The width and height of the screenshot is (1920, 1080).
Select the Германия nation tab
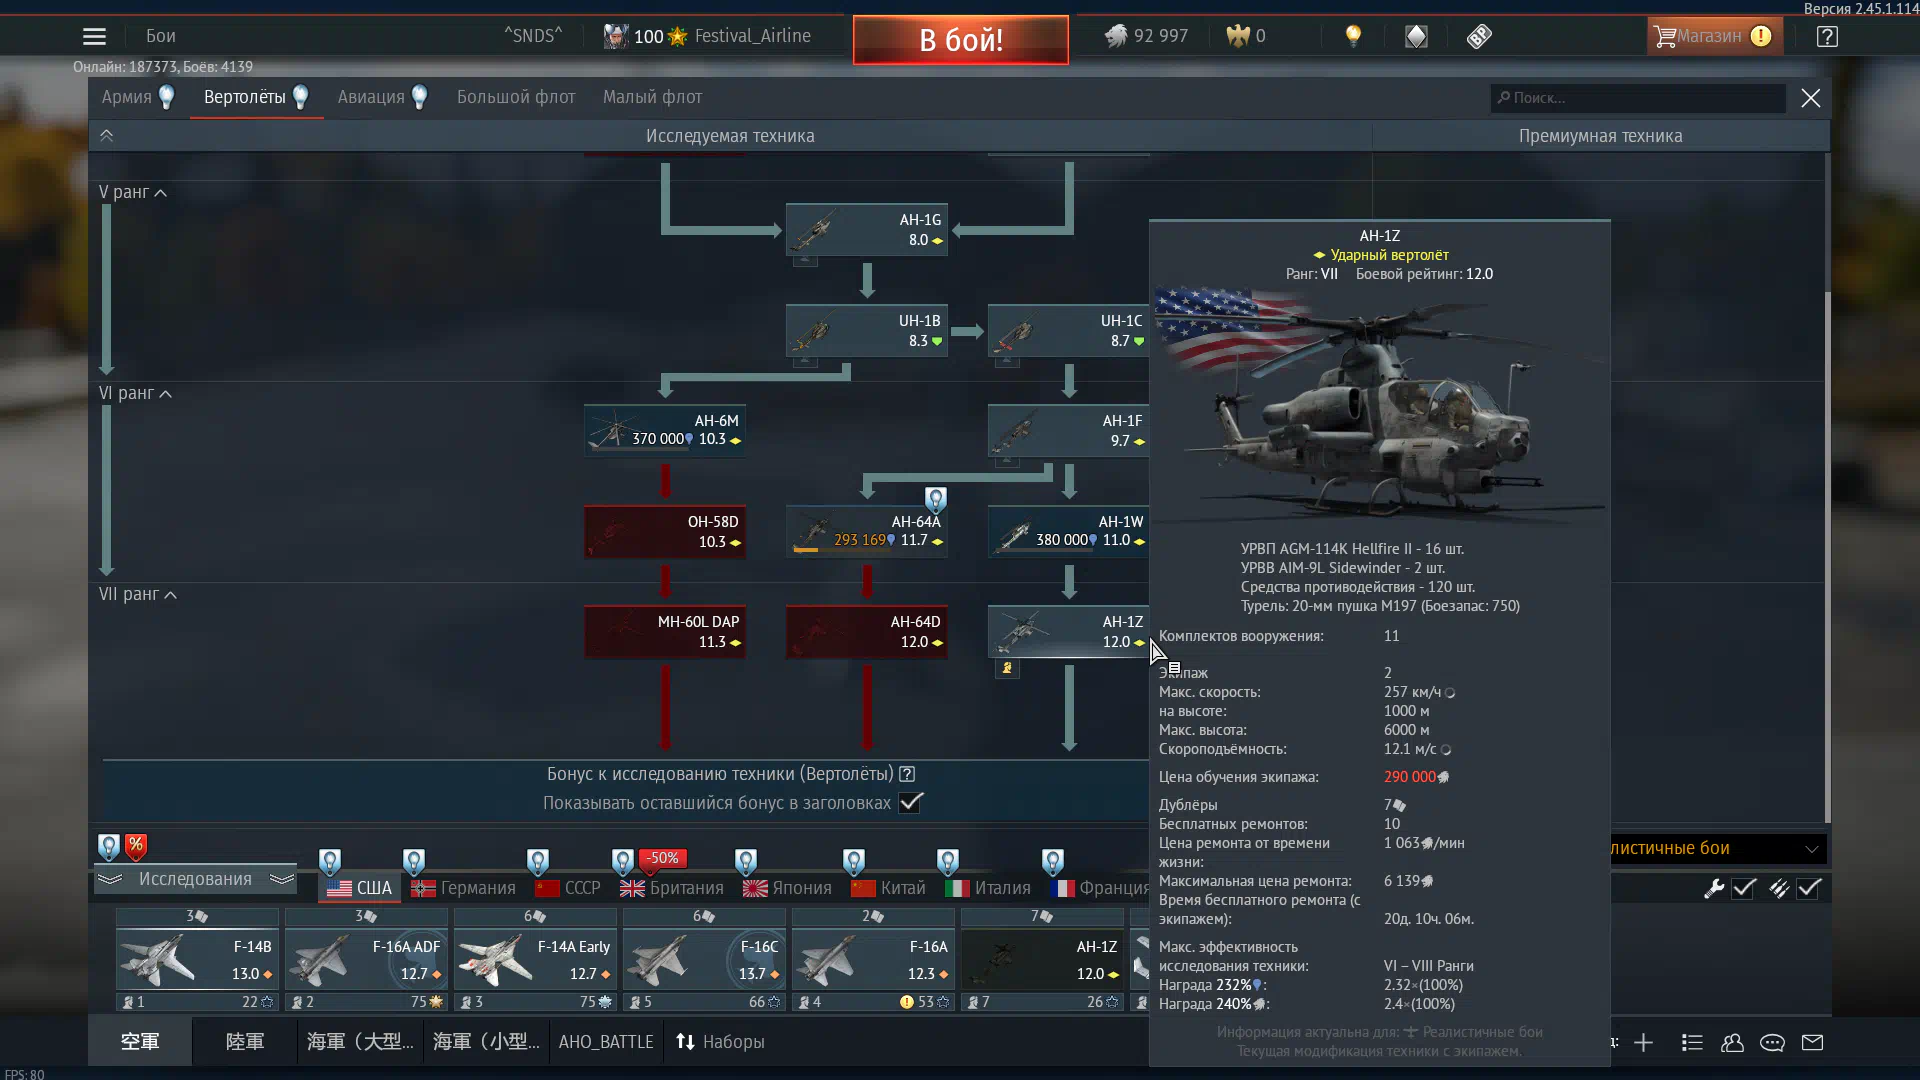(x=463, y=888)
